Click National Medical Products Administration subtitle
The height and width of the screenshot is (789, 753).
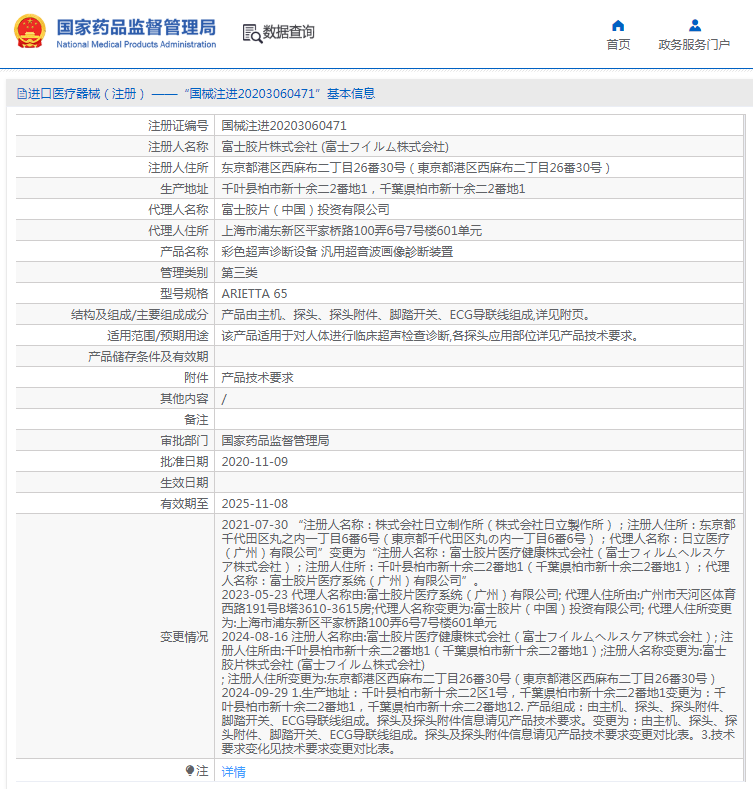(x=136, y=44)
